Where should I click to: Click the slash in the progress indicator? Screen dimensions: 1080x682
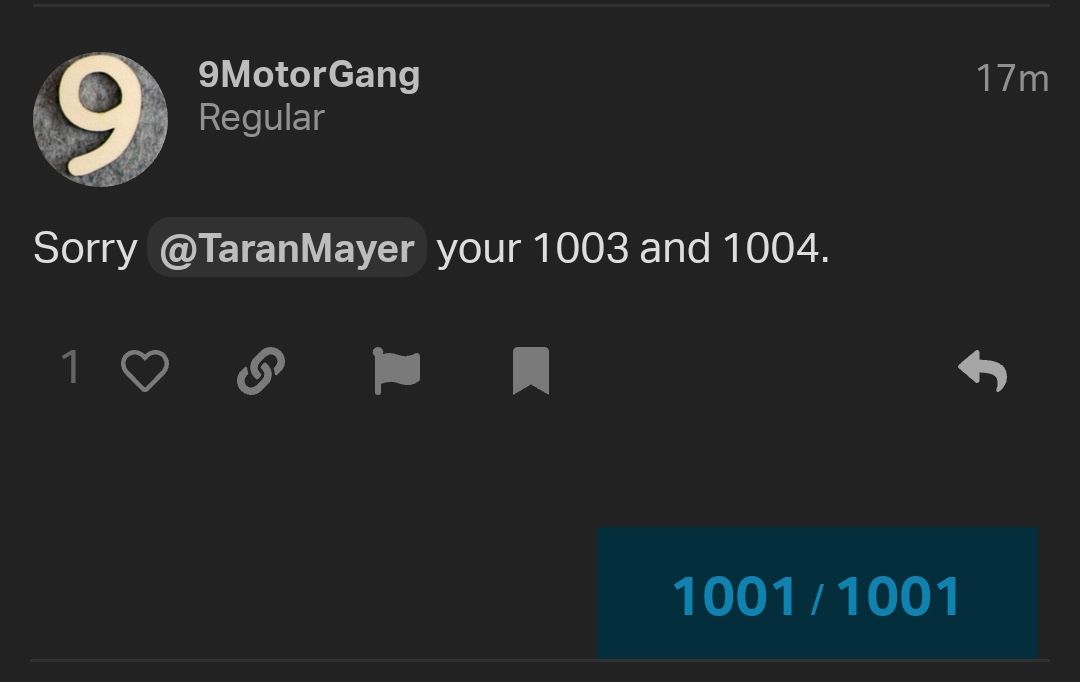pos(817,598)
